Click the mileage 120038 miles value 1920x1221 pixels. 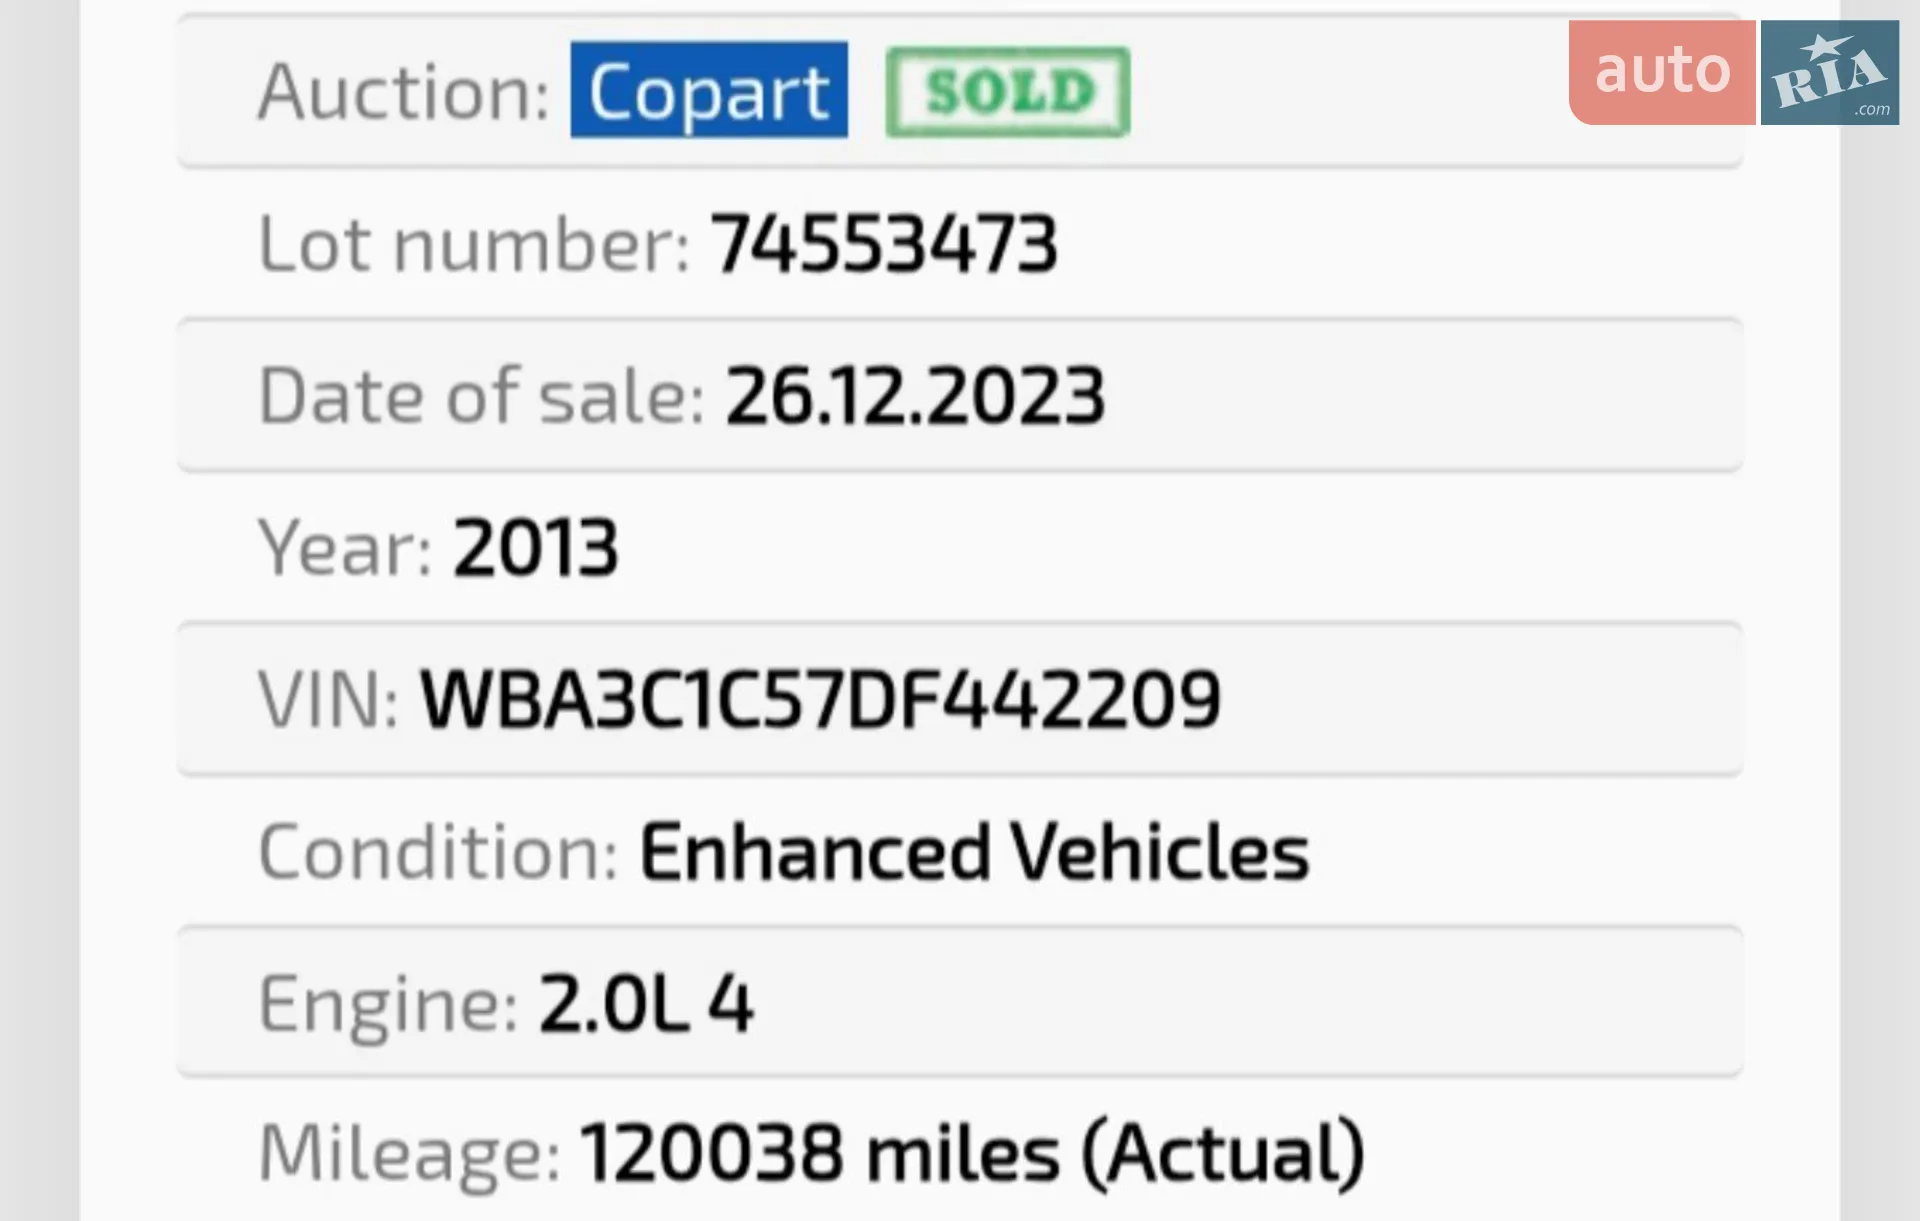click(819, 1153)
